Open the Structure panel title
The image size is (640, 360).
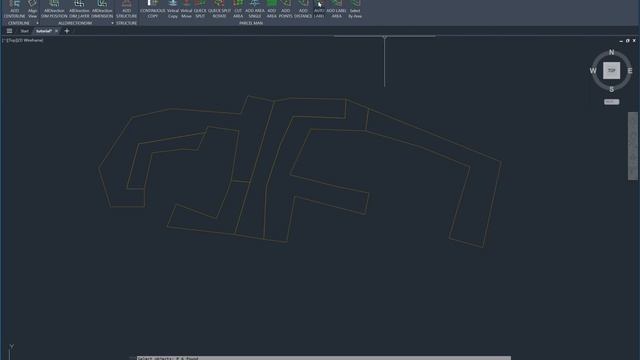(x=127, y=23)
